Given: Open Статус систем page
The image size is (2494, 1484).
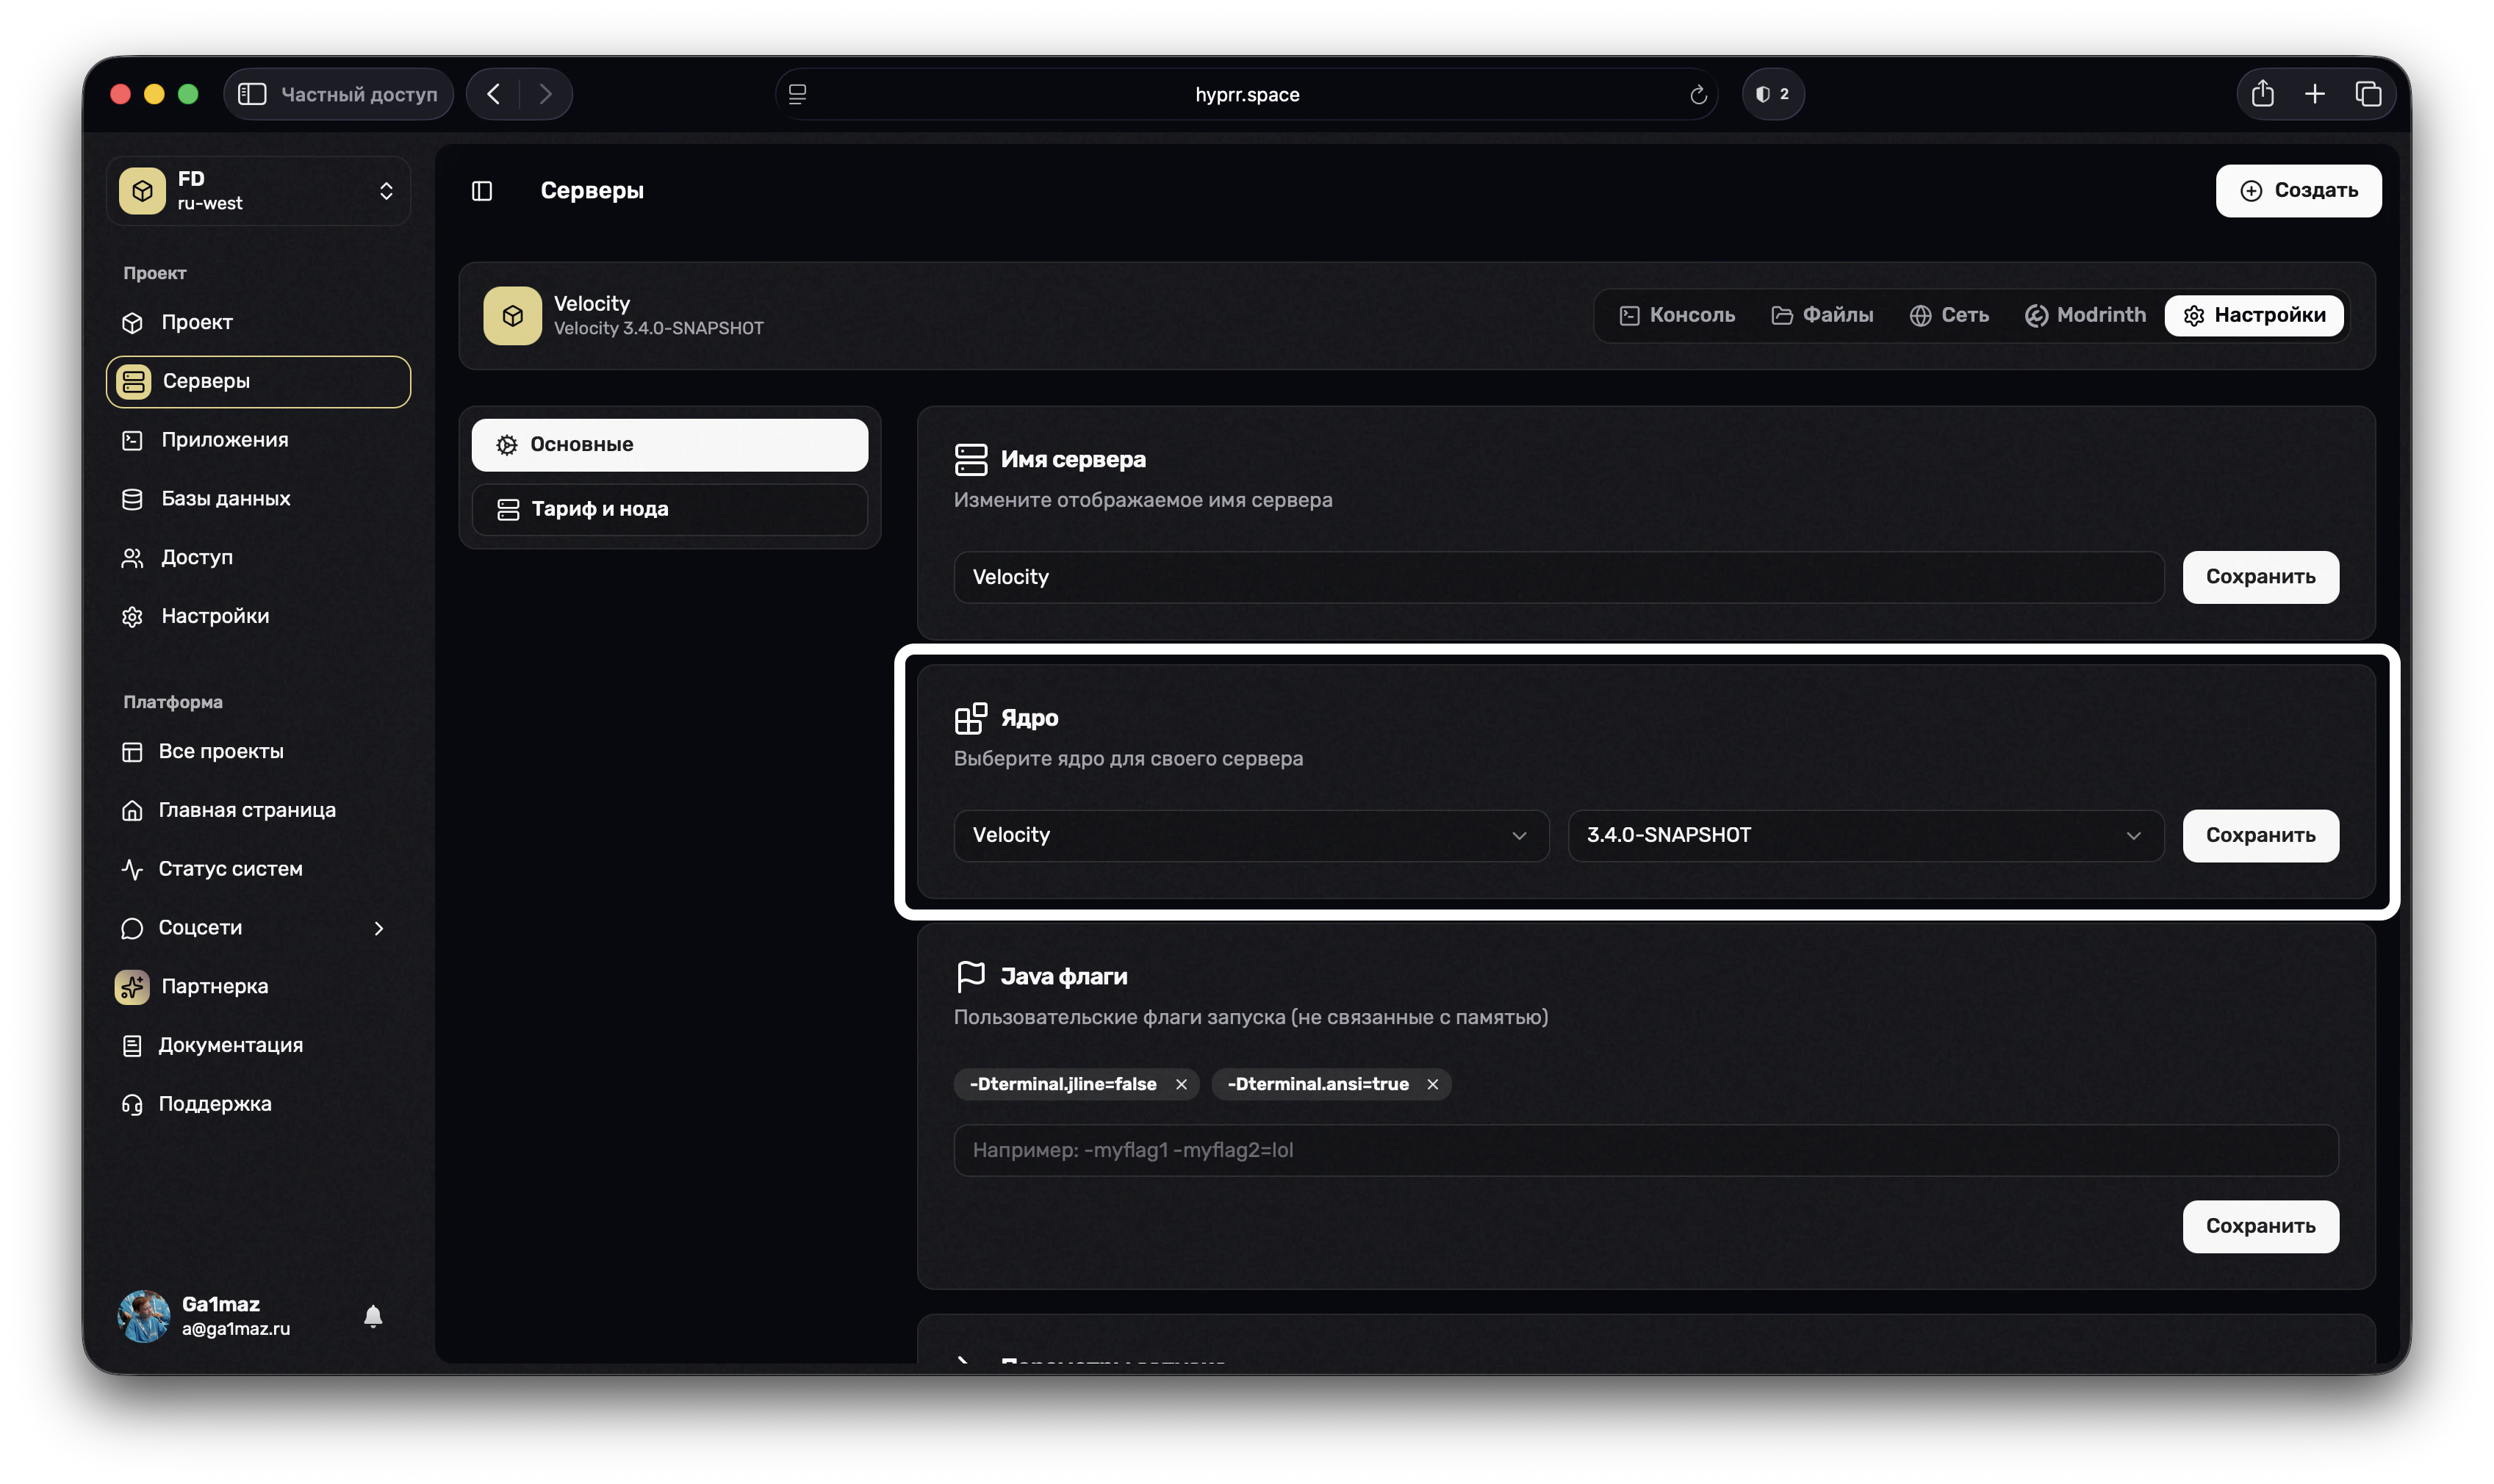Looking at the screenshot, I should (258, 869).
